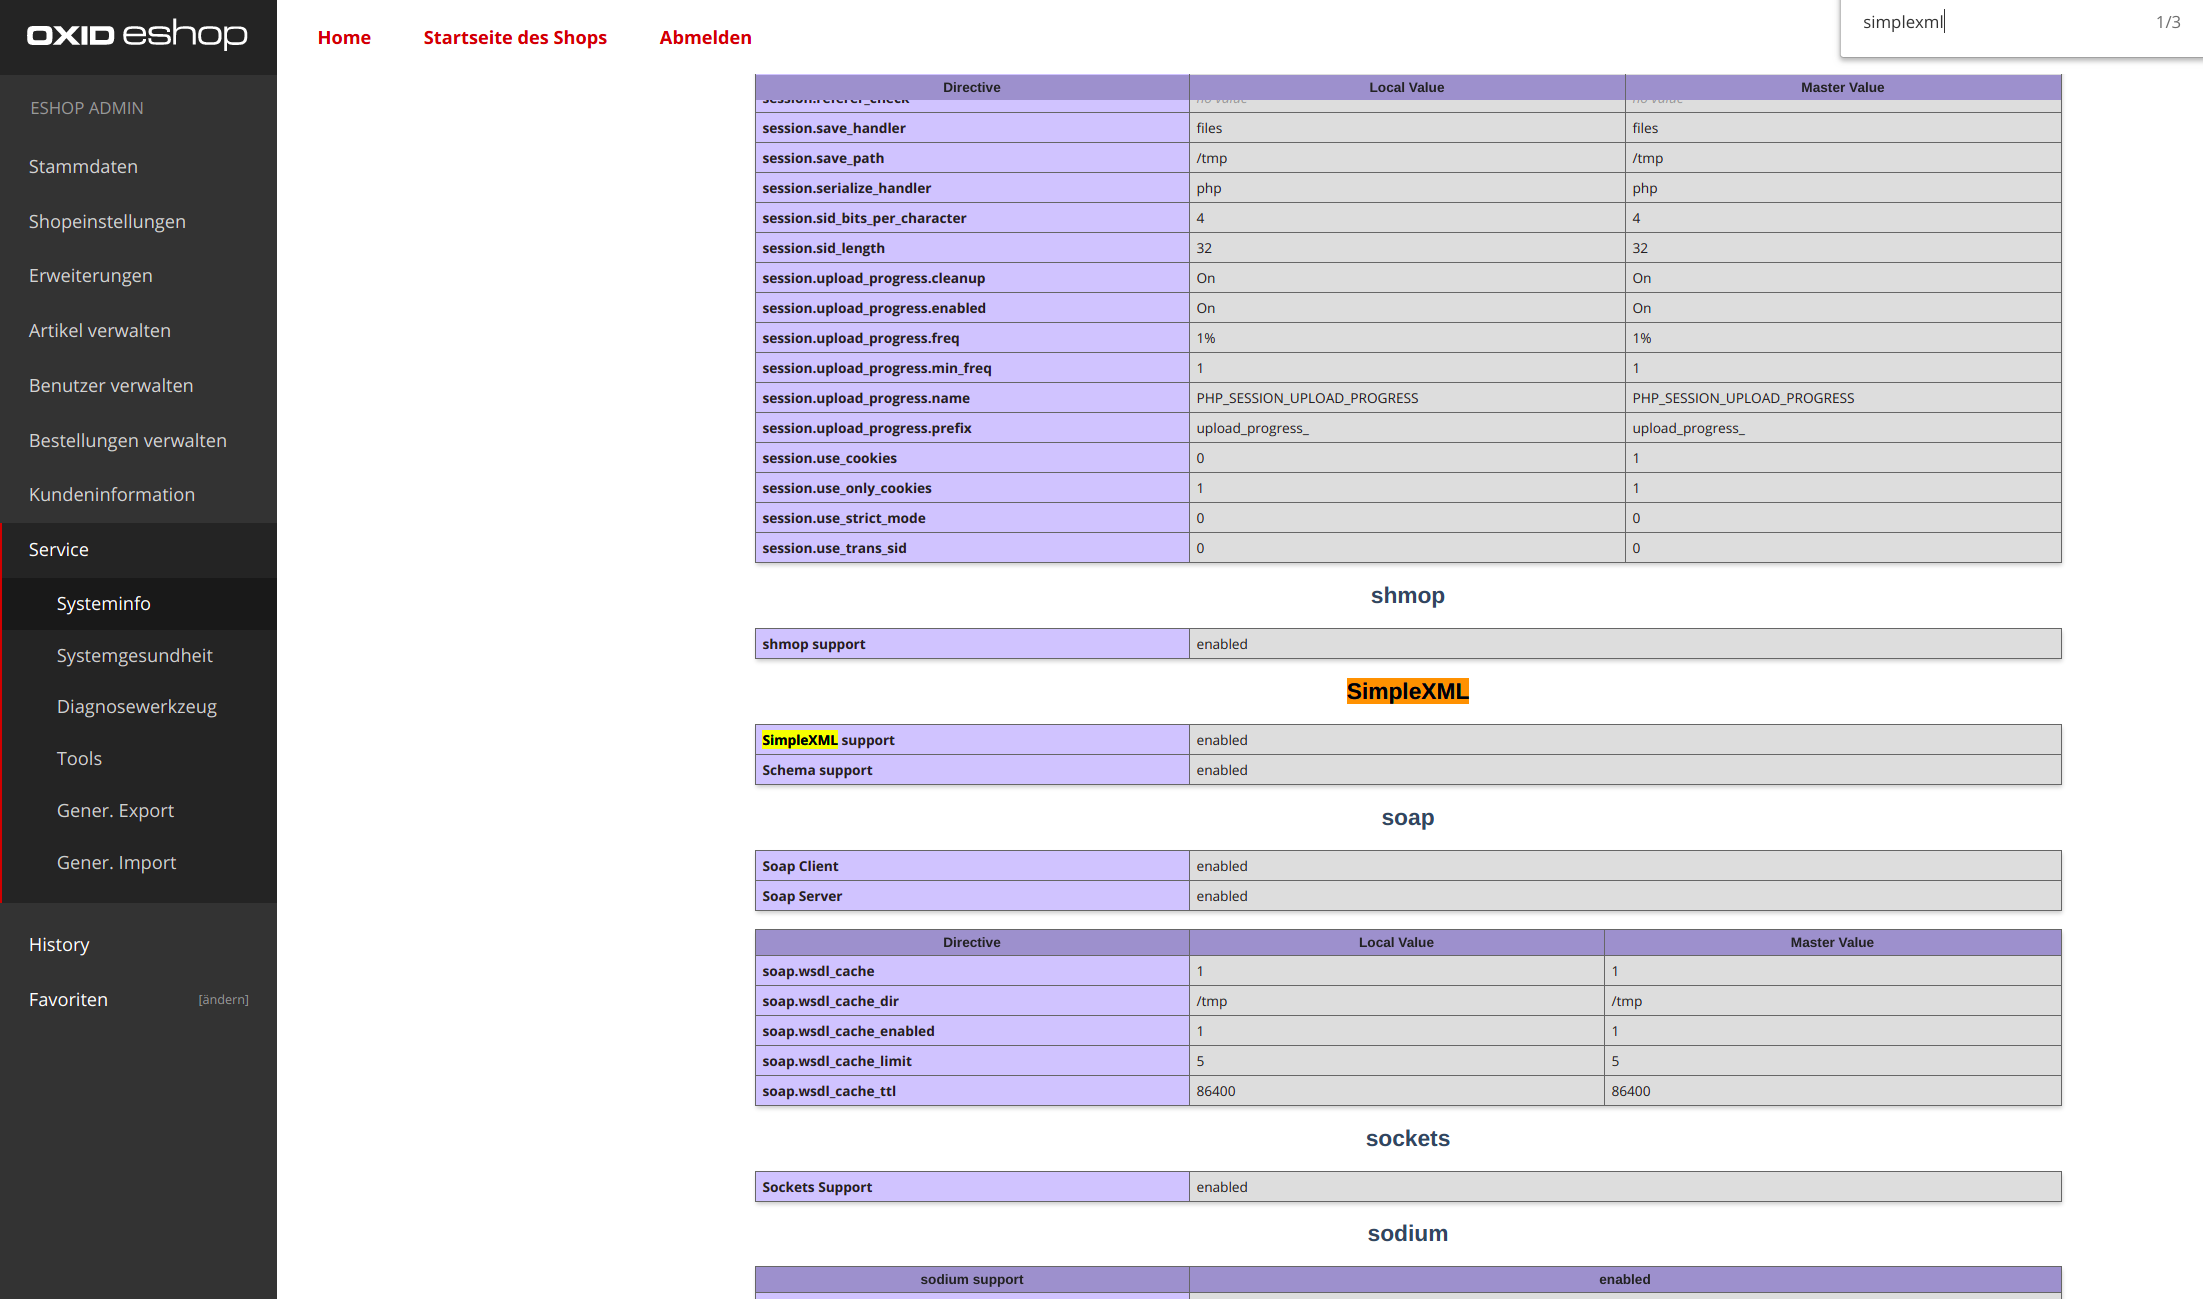
Task: Click the 1/3 search match counter
Action: (x=2168, y=22)
